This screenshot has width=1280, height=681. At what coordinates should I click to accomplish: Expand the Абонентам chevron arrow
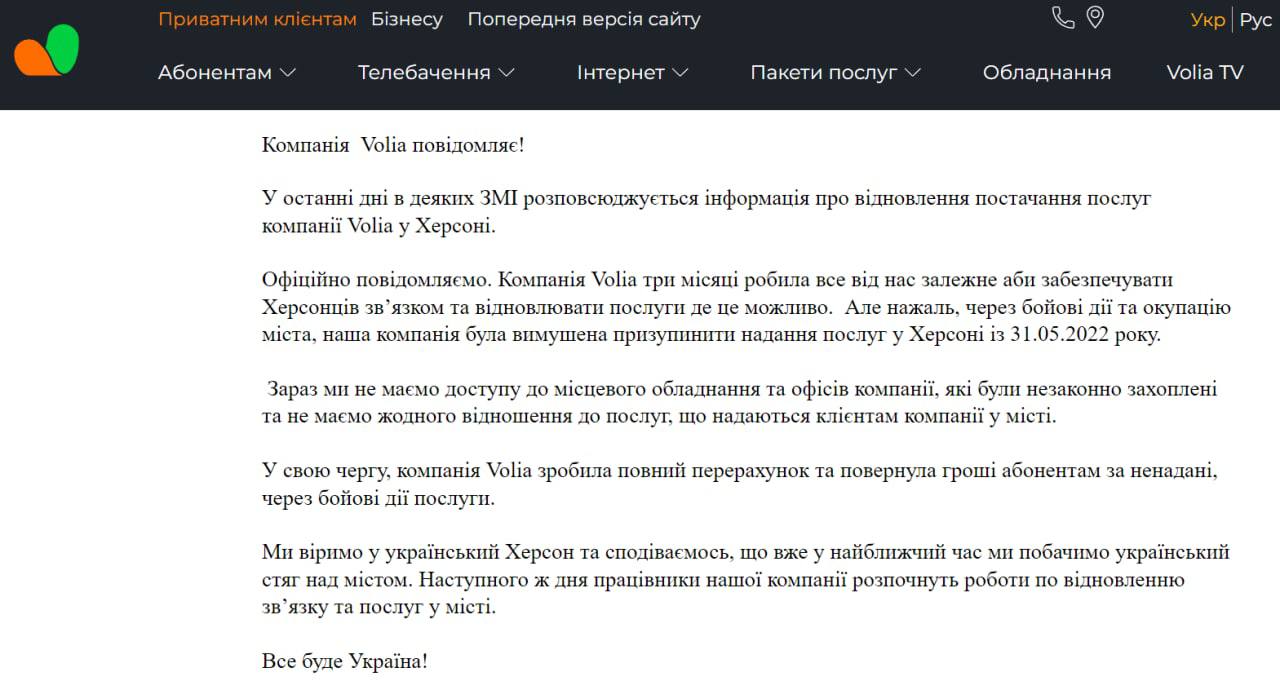(288, 72)
